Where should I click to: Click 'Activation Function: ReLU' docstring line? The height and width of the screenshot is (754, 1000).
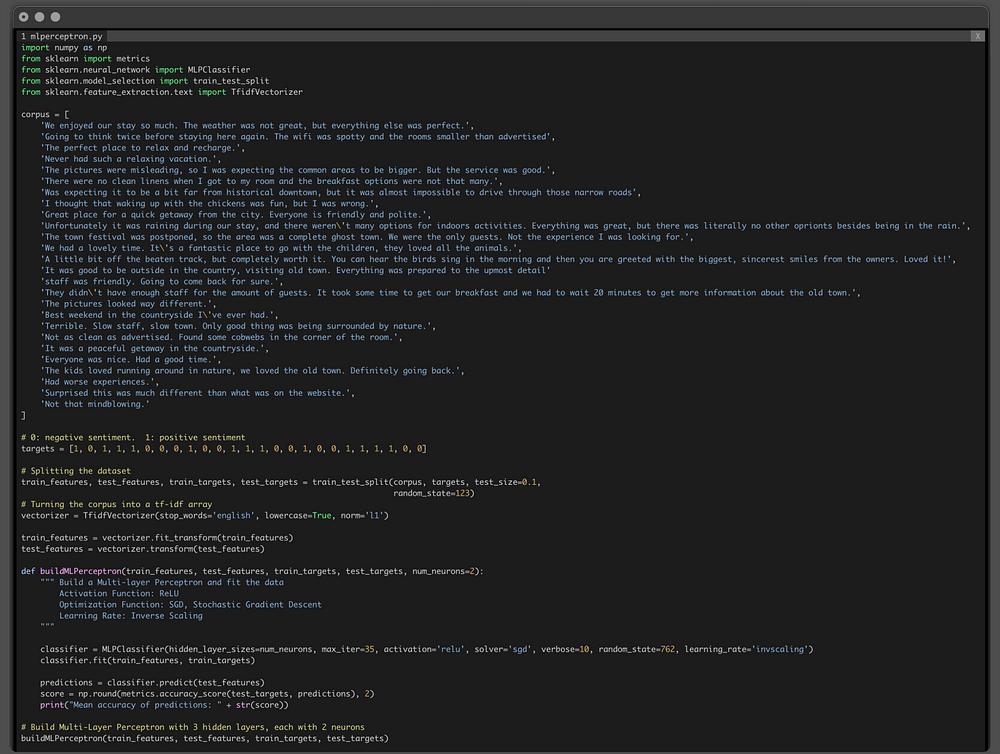(119, 594)
